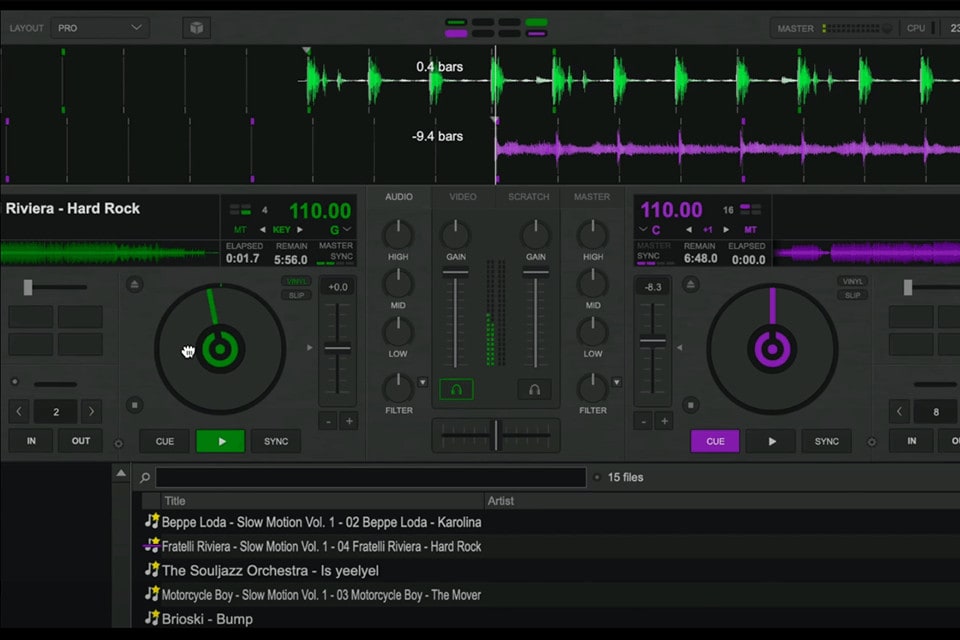This screenshot has height=640, width=960.
Task: Open the 3D cube view icon
Action: tap(197, 28)
